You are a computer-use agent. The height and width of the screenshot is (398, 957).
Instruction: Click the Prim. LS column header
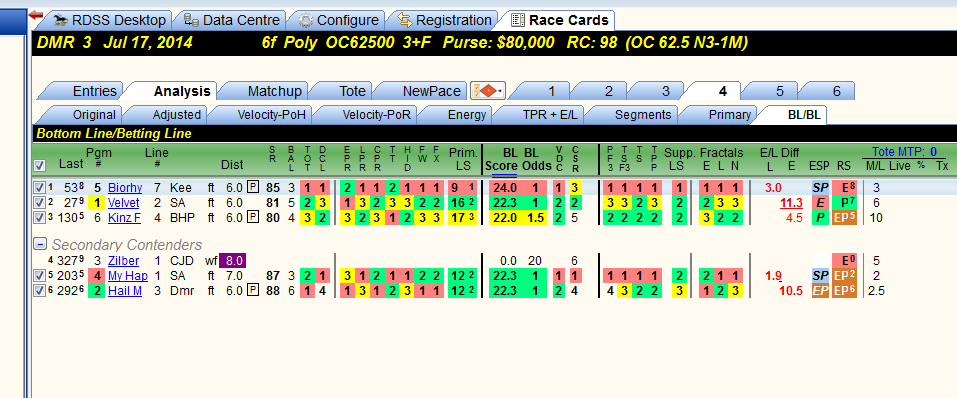pyautogui.click(x=463, y=159)
